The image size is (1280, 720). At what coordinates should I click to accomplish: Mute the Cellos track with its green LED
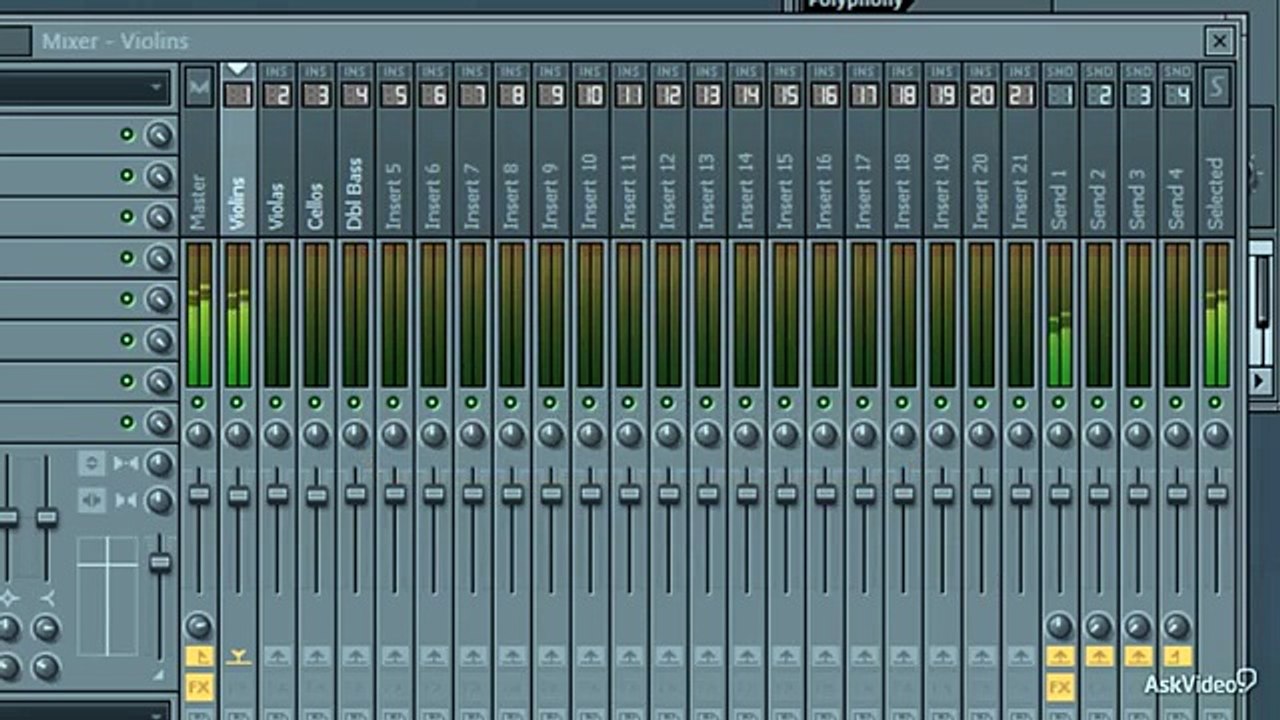tap(315, 402)
